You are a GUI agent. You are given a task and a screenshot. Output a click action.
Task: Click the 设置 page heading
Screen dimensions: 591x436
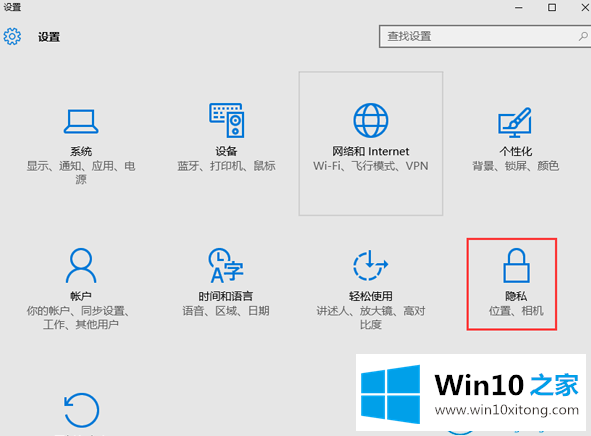(x=49, y=37)
